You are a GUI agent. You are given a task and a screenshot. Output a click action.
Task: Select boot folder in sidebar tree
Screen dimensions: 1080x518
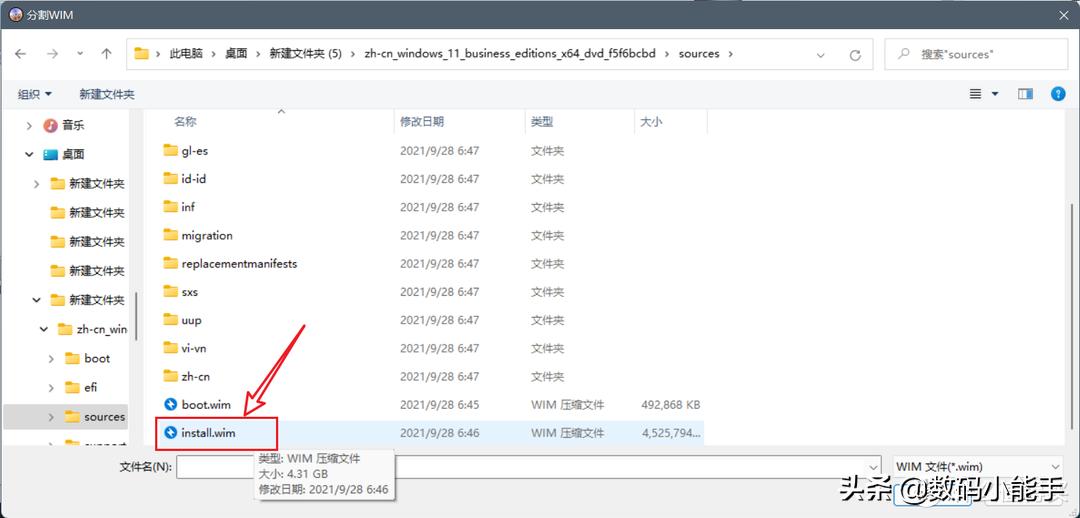point(97,358)
